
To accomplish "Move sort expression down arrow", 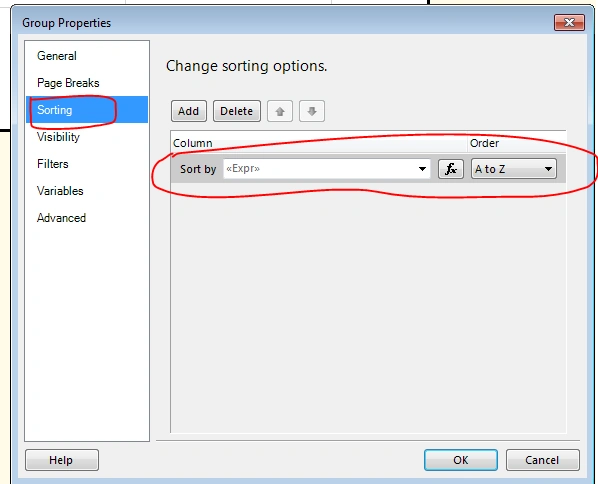I will 312,111.
